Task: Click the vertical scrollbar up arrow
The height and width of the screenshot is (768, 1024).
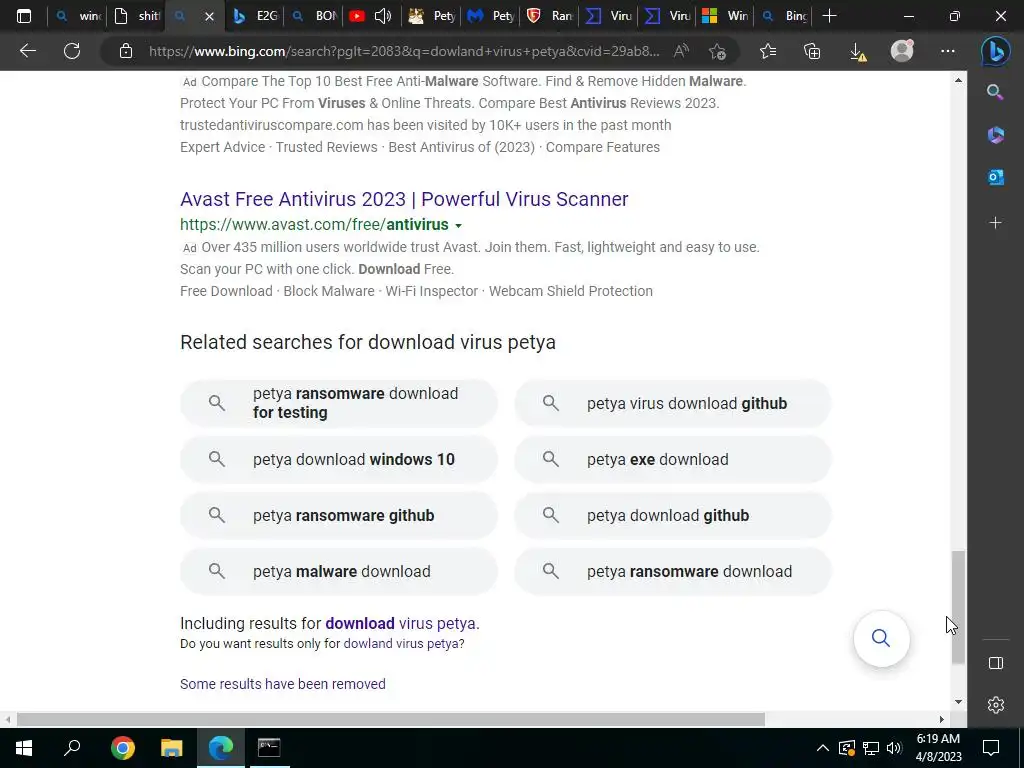Action: pyautogui.click(x=958, y=80)
